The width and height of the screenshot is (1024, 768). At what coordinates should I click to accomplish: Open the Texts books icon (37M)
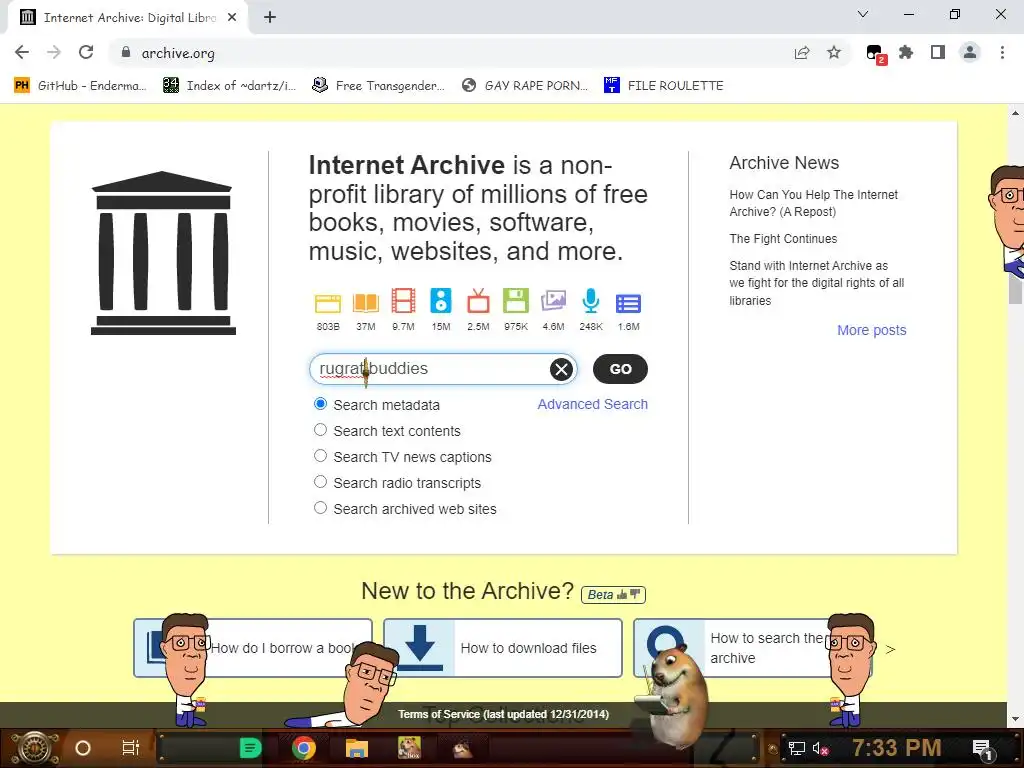point(366,303)
